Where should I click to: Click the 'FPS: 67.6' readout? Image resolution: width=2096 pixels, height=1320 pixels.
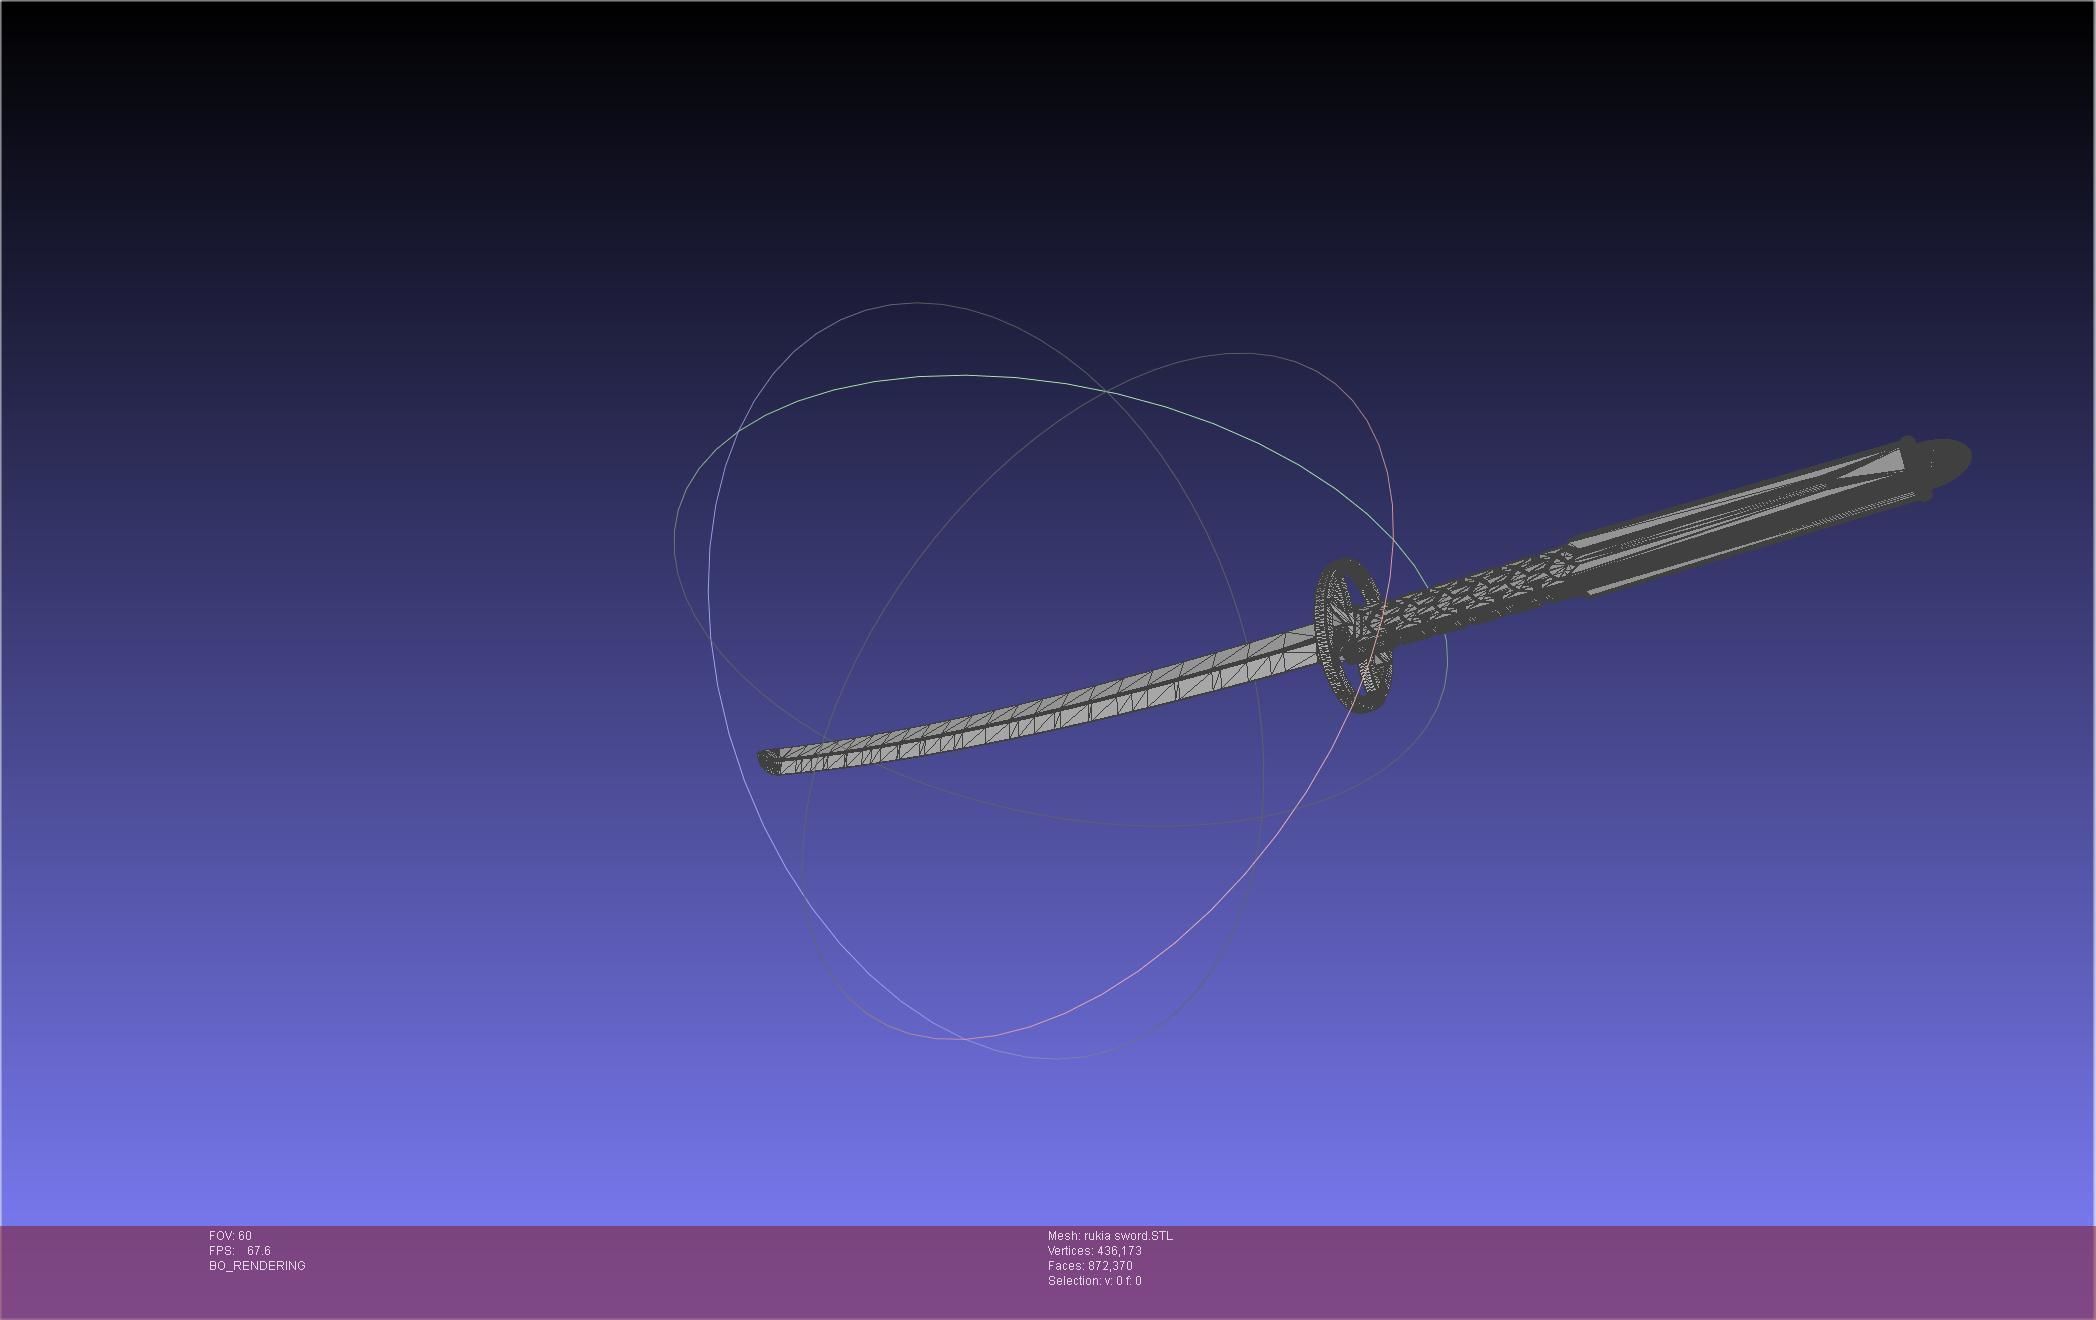click(x=240, y=1251)
